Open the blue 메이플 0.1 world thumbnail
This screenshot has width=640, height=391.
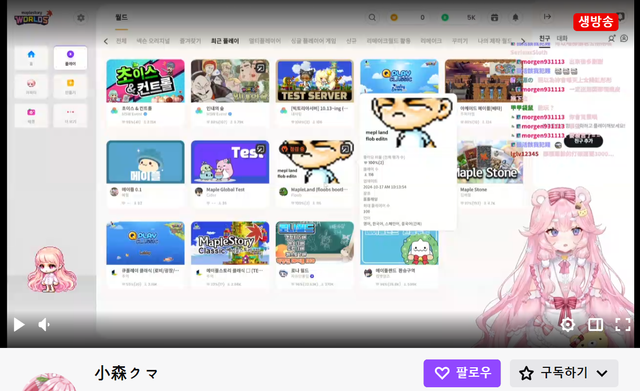[x=145, y=162]
